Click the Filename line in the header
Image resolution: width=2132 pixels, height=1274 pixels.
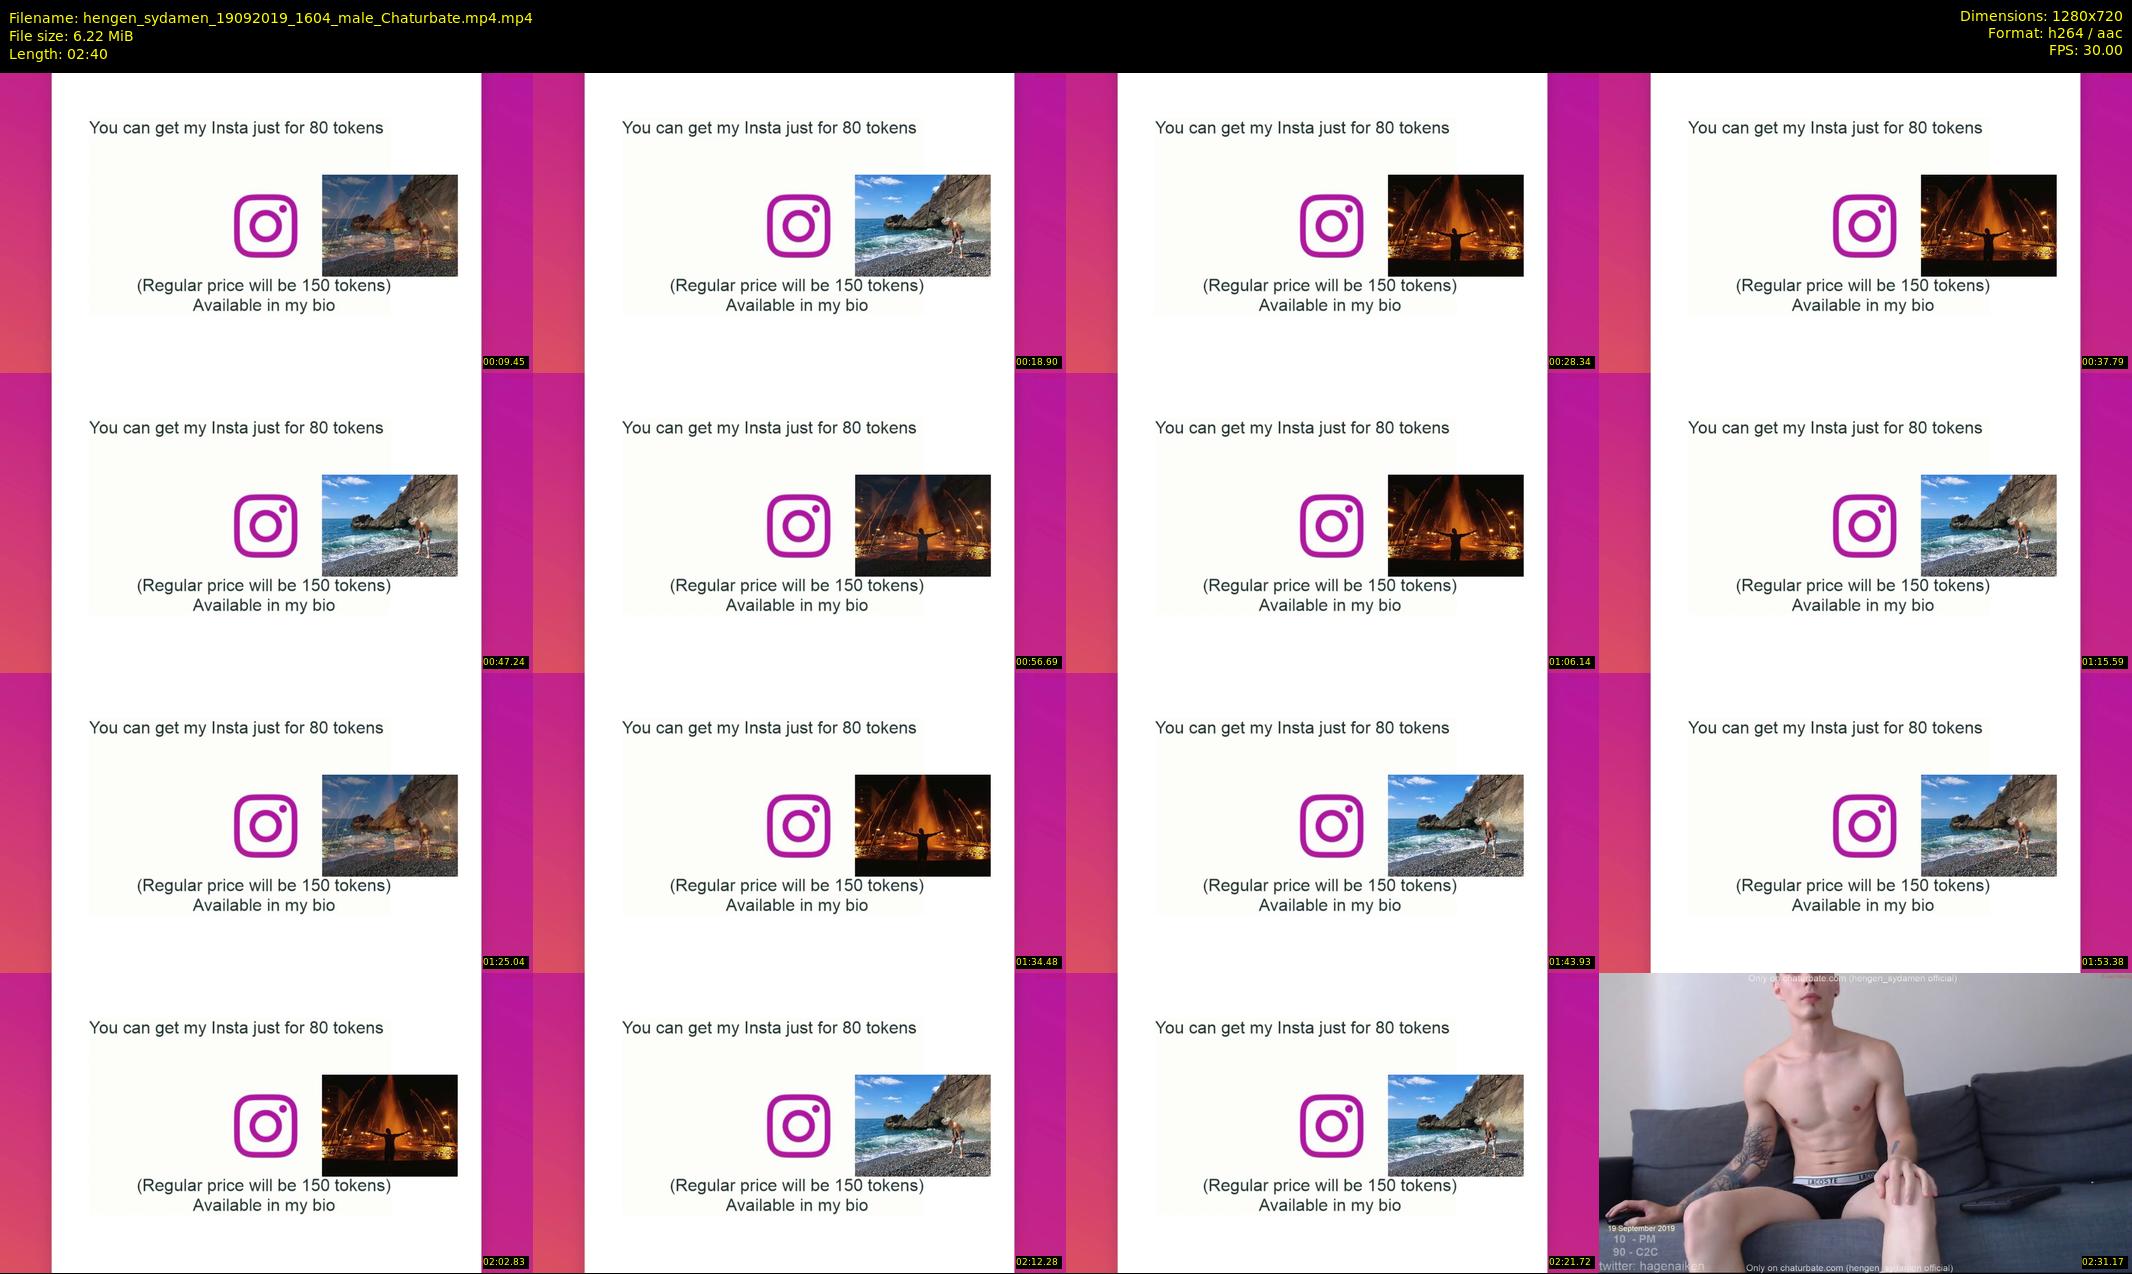(x=271, y=18)
